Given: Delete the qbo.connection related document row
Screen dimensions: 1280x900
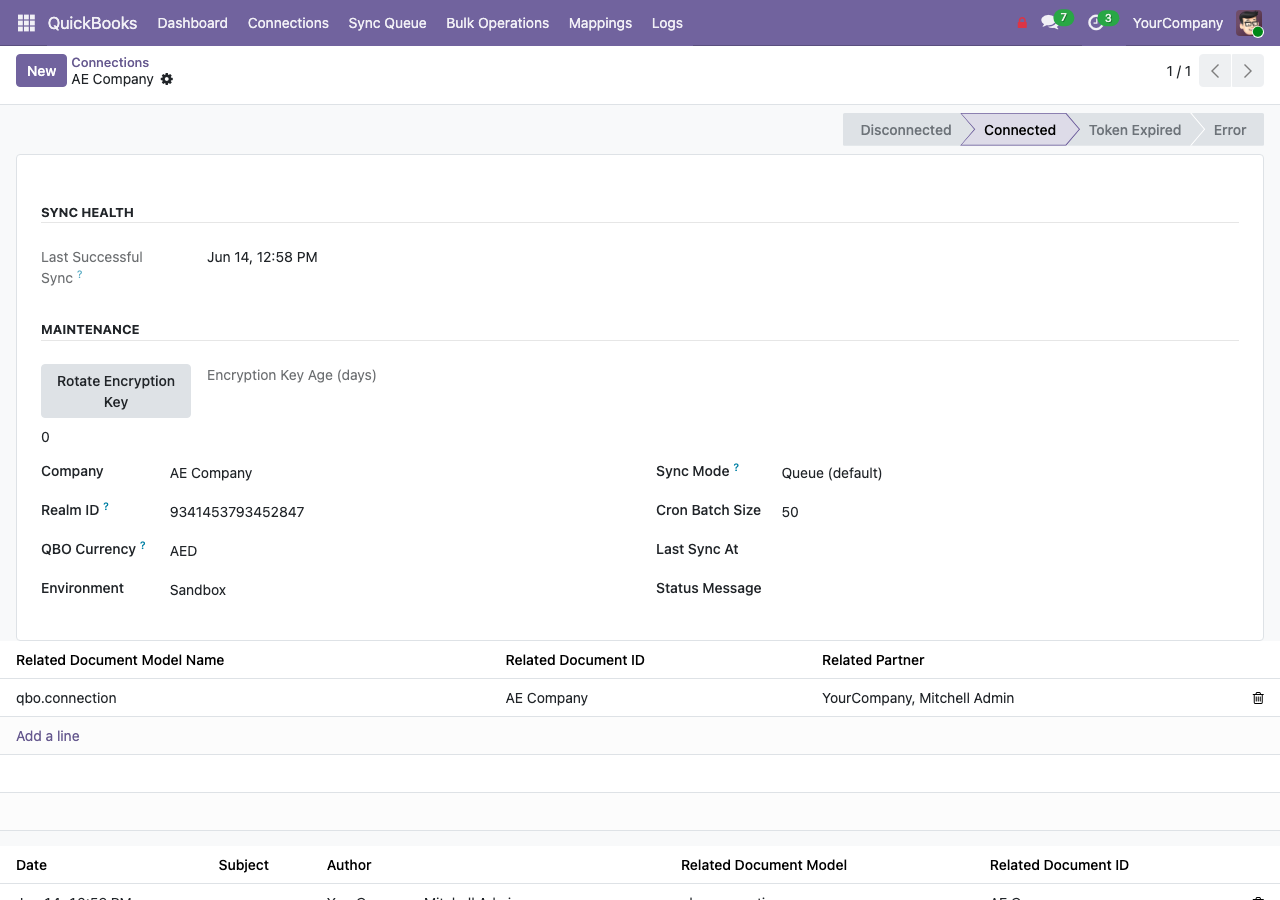Looking at the screenshot, I should click(x=1258, y=698).
